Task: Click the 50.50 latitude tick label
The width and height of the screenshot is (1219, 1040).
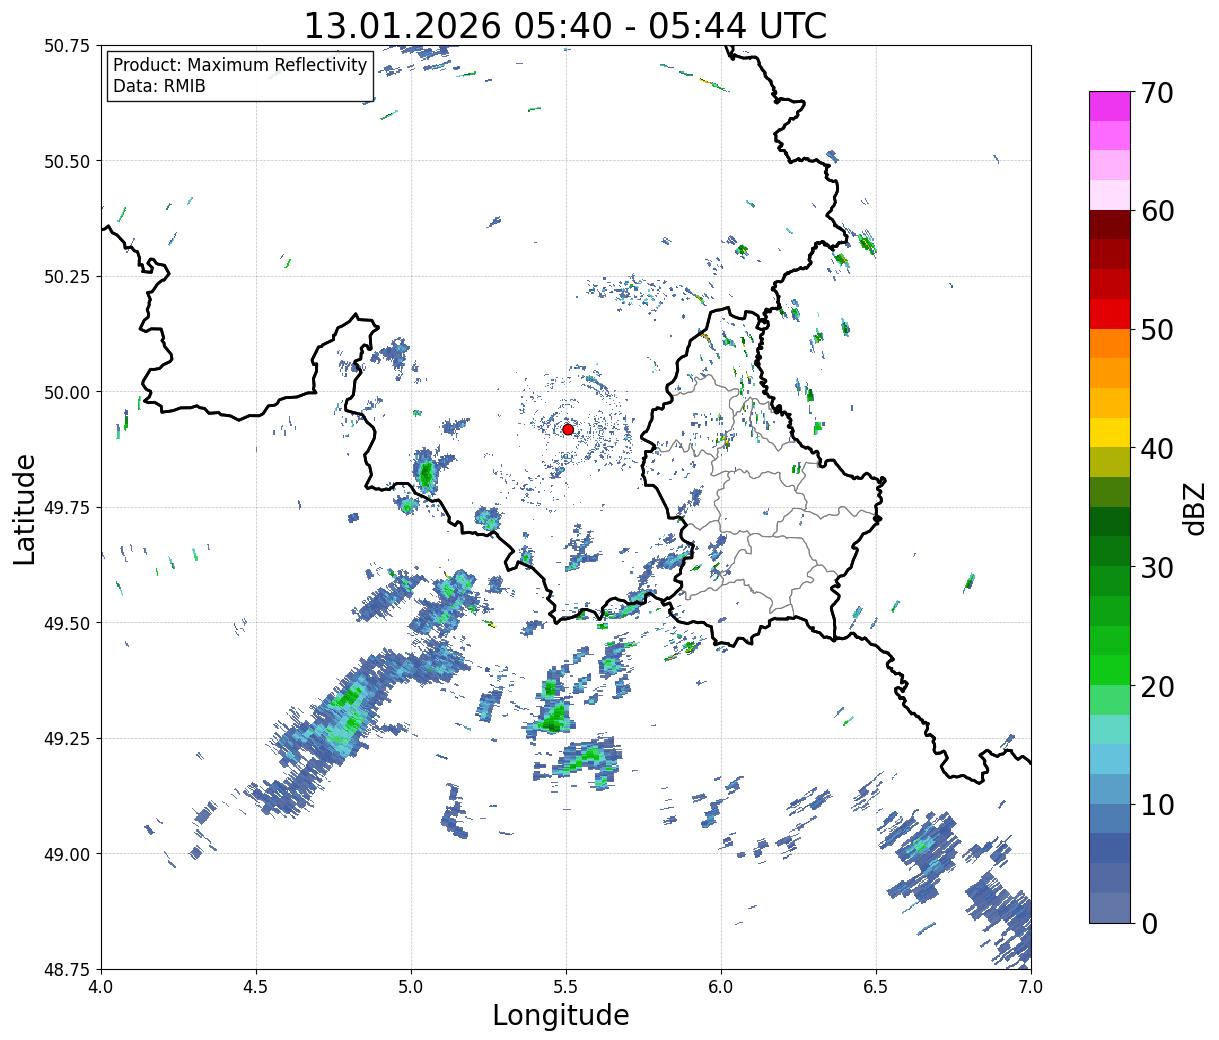Action: tap(67, 161)
